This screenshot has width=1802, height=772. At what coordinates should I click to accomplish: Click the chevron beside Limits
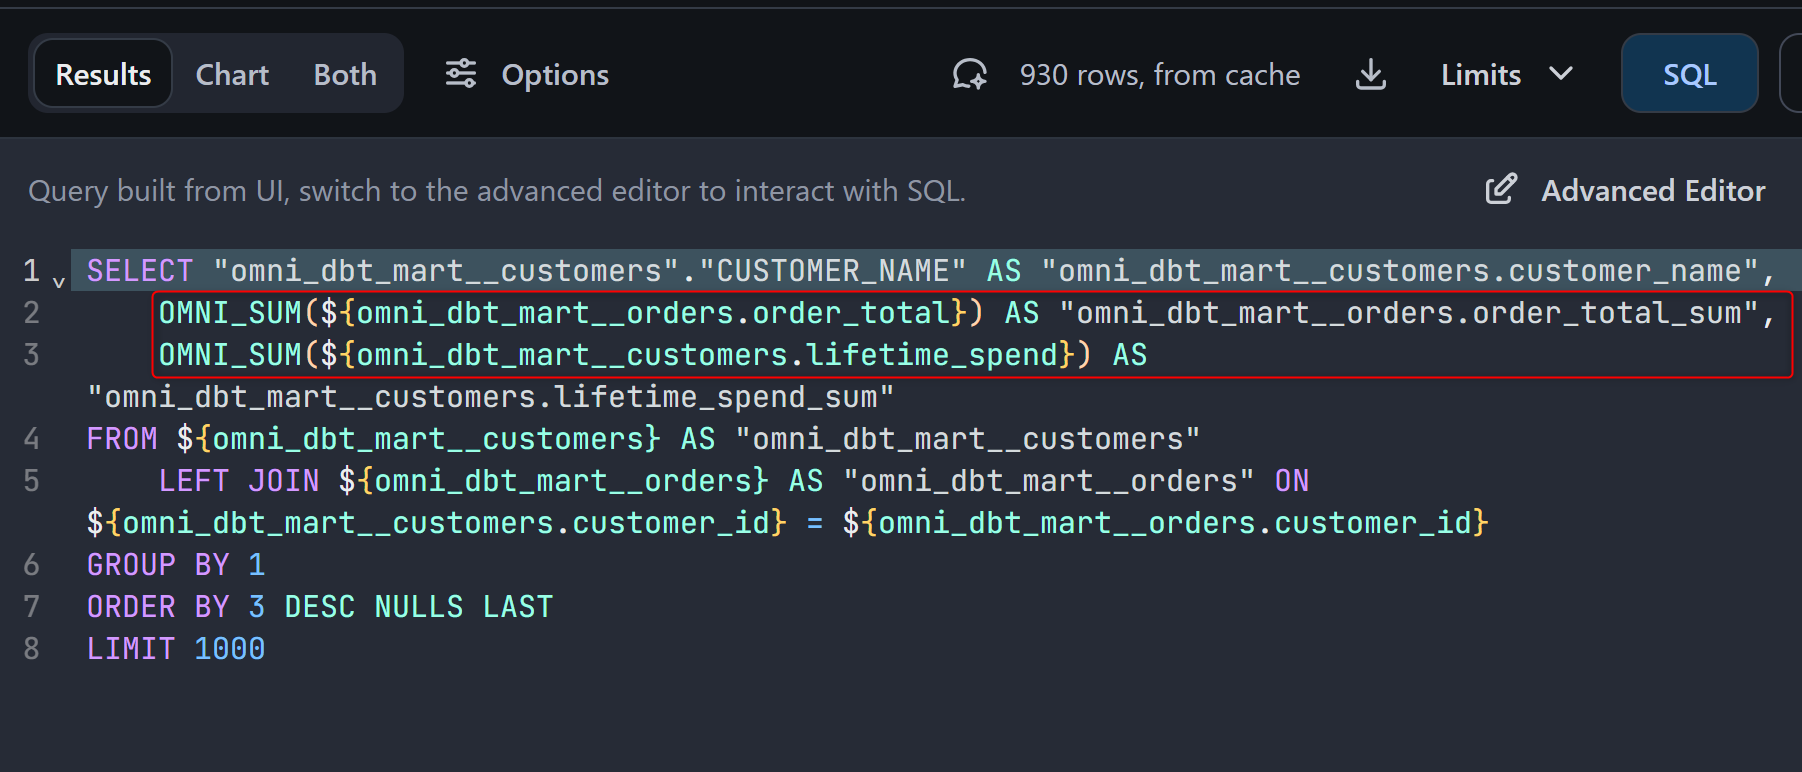click(1561, 74)
